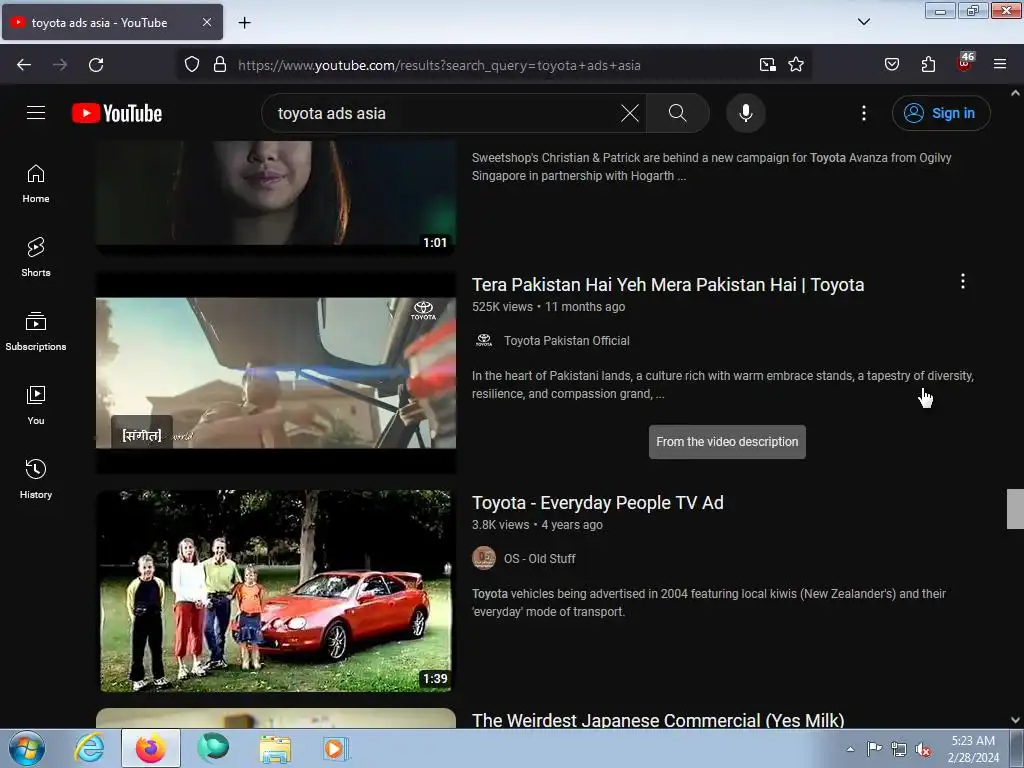Select the toyota ads asia - YouTube tab
The width and height of the screenshot is (1024, 768).
tap(112, 23)
